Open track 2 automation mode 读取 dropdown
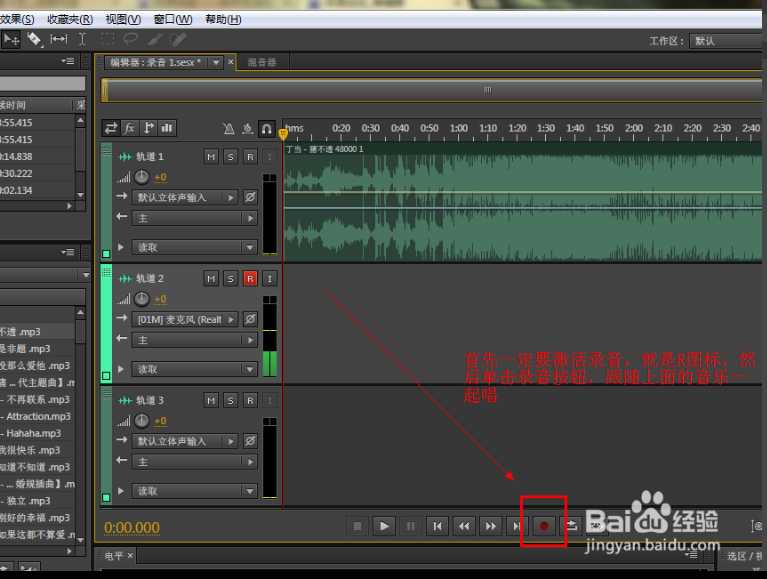The image size is (767, 579). point(195,369)
